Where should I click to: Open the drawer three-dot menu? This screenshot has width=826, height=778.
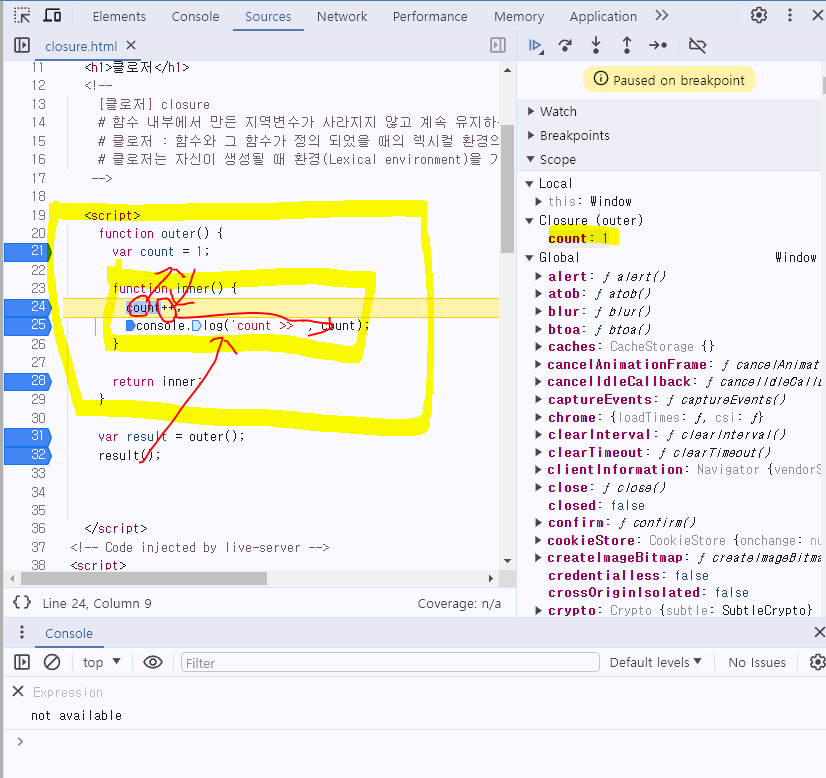pos(22,632)
